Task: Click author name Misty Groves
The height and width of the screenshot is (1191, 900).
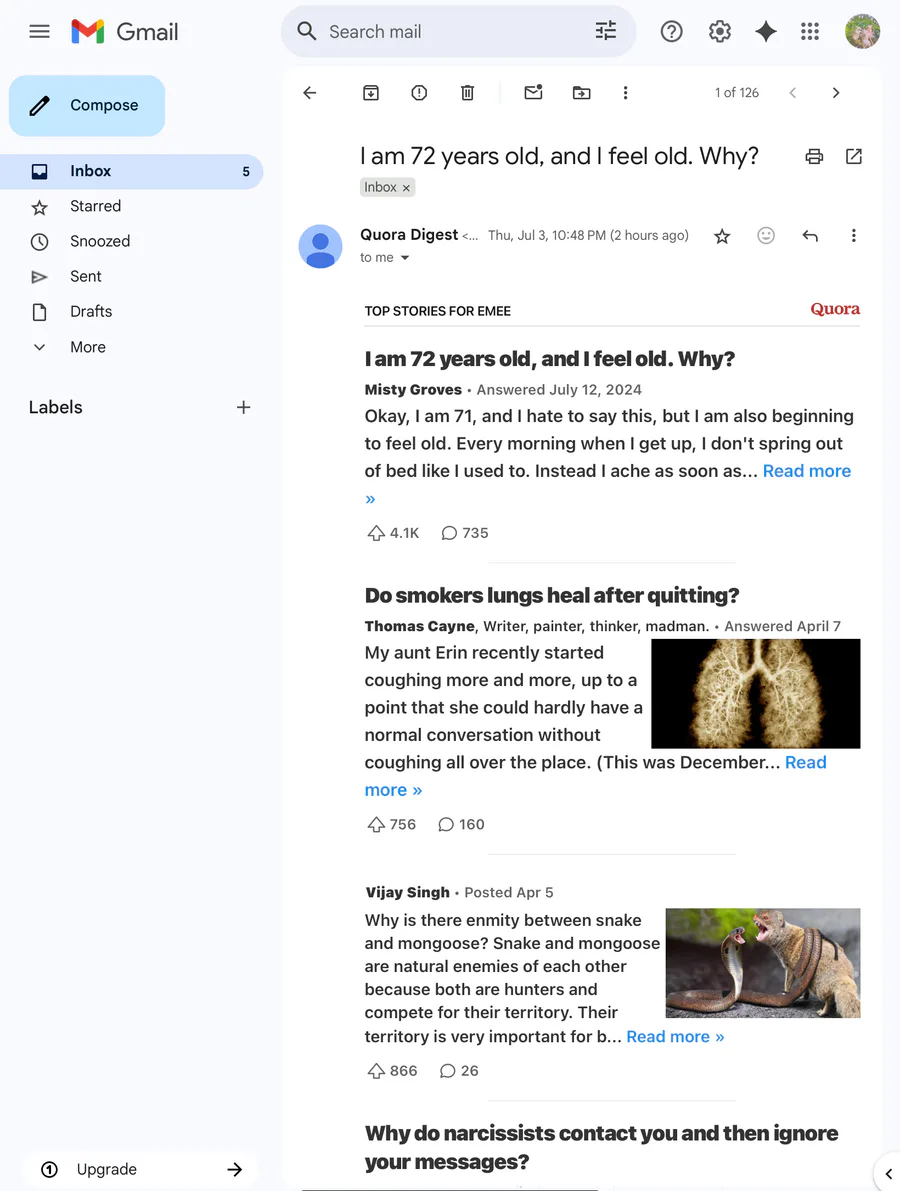Action: [x=413, y=390]
